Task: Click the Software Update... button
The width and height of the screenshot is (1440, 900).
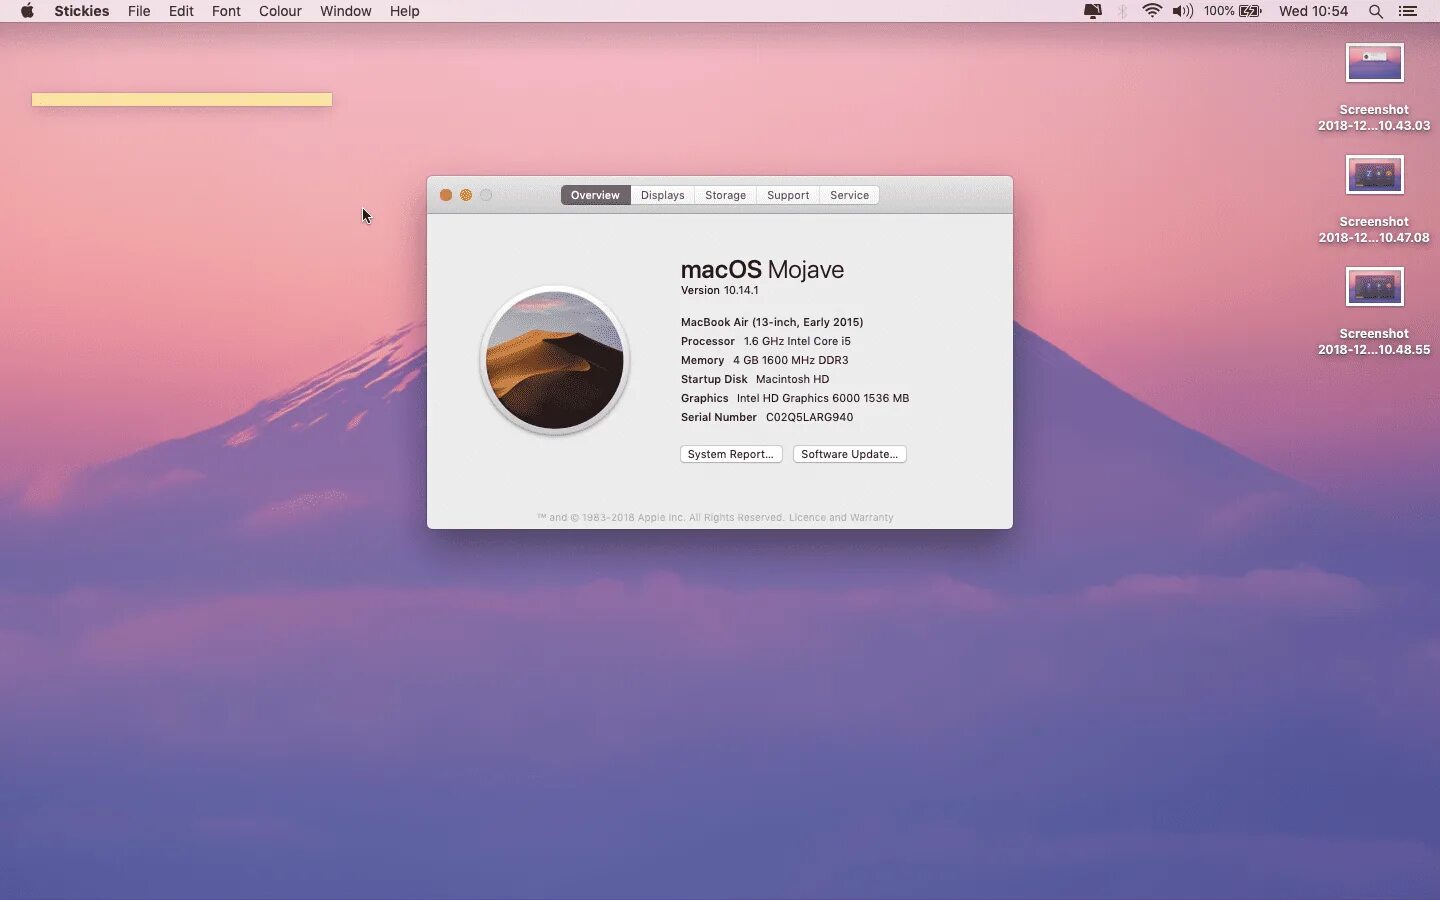Action: point(849,454)
